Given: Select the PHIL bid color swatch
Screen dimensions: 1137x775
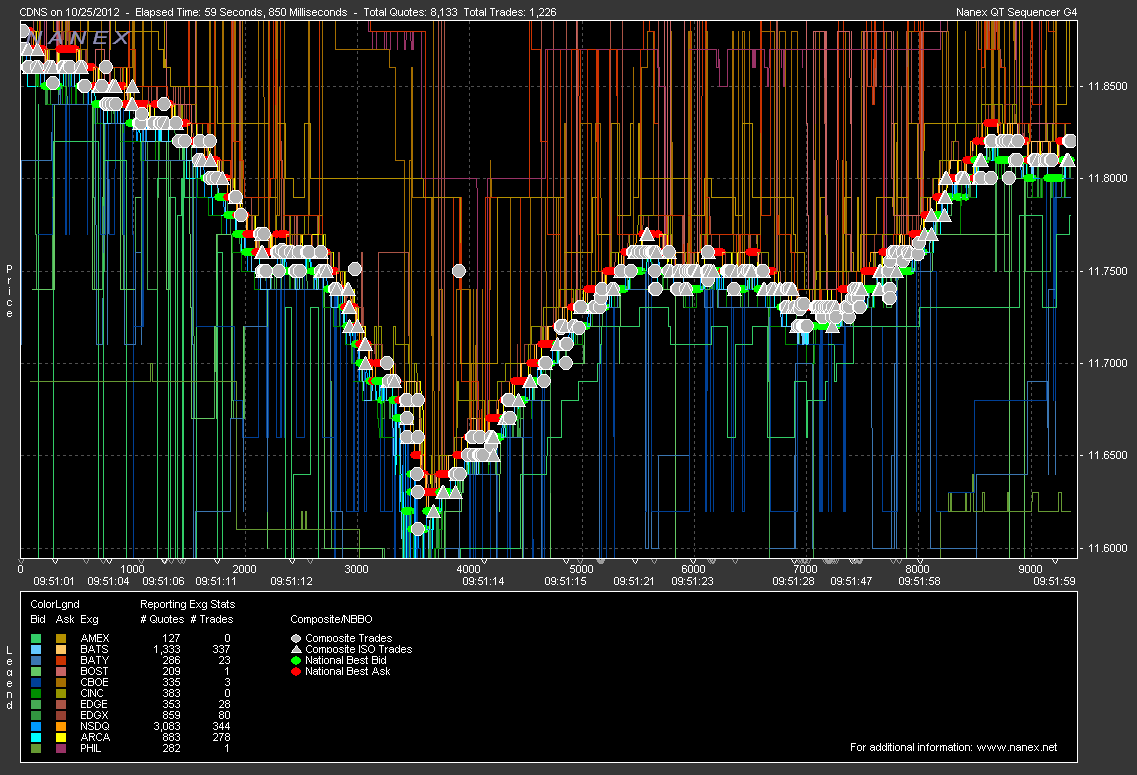Looking at the screenshot, I should pos(36,748).
